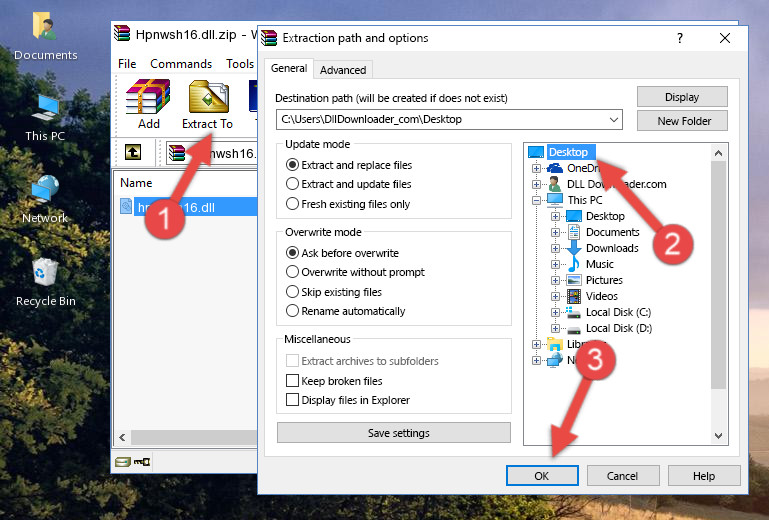Screen dimensions: 769x520
Task: Click the Help button
Action: pos(704,476)
